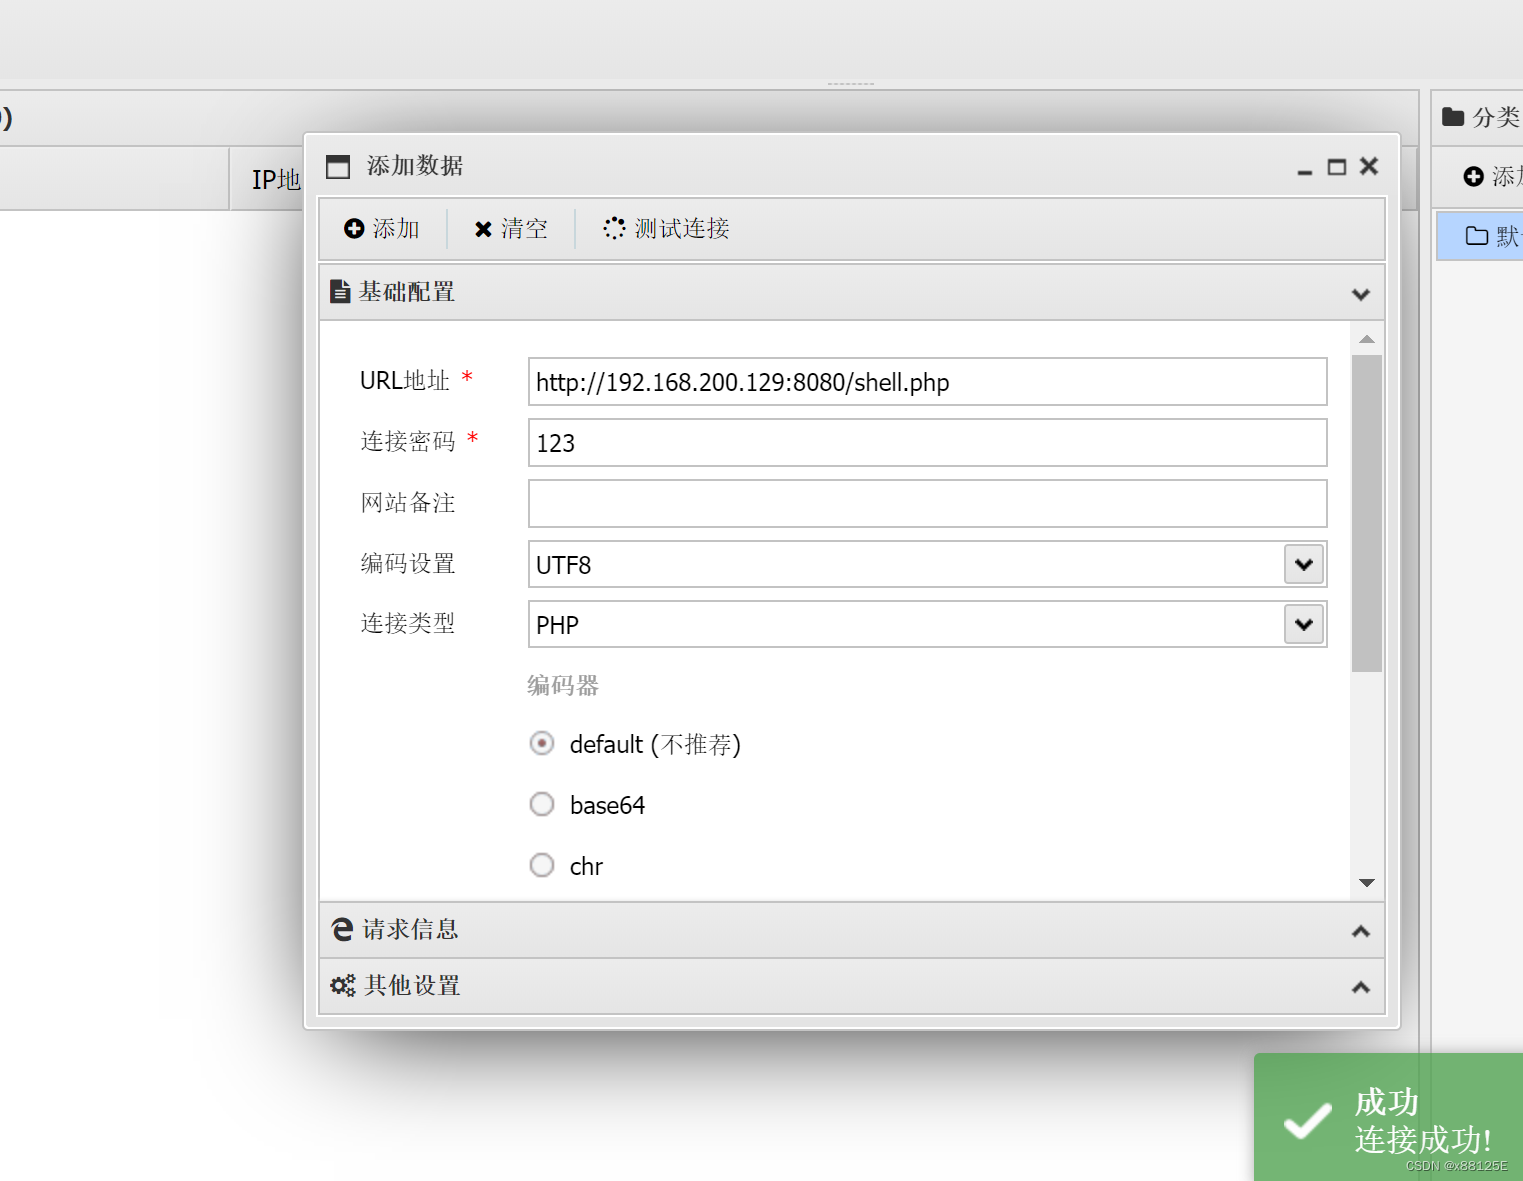Expand the 其他设置 section chevron

click(x=1361, y=987)
